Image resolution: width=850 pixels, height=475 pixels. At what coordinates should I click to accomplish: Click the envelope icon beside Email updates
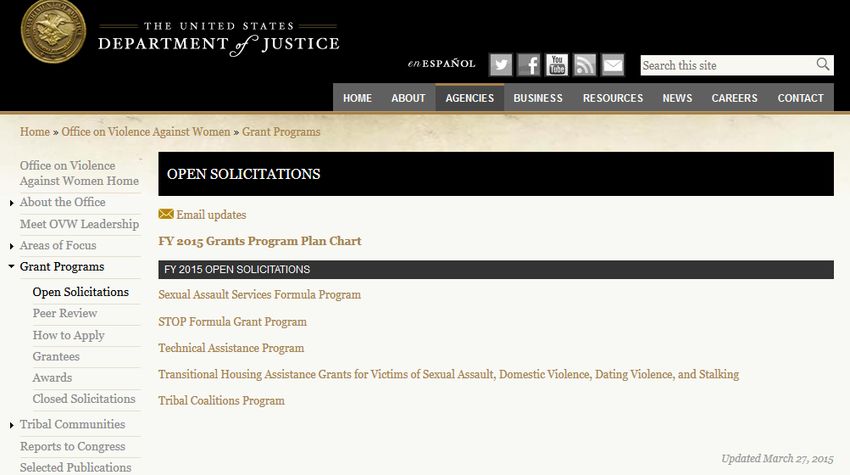pos(166,214)
